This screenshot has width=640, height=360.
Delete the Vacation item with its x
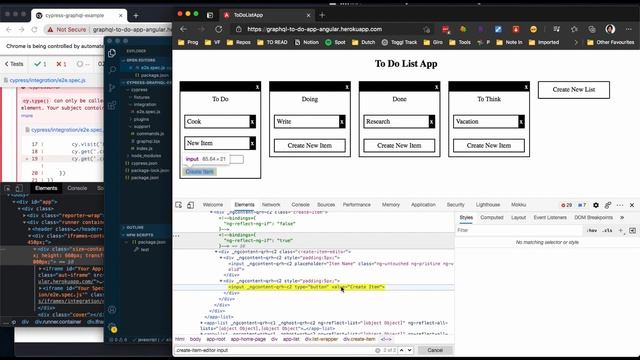(521, 122)
